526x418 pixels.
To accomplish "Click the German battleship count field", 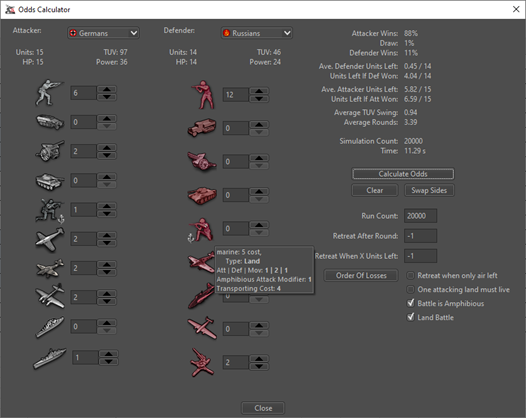I will pyautogui.click(x=85, y=358).
